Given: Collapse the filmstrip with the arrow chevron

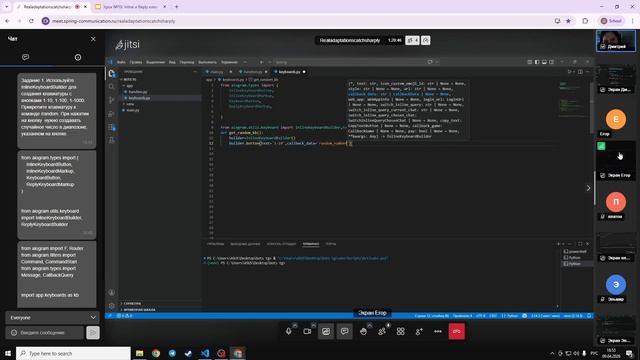Looking at the screenshot, I should [x=588, y=188].
